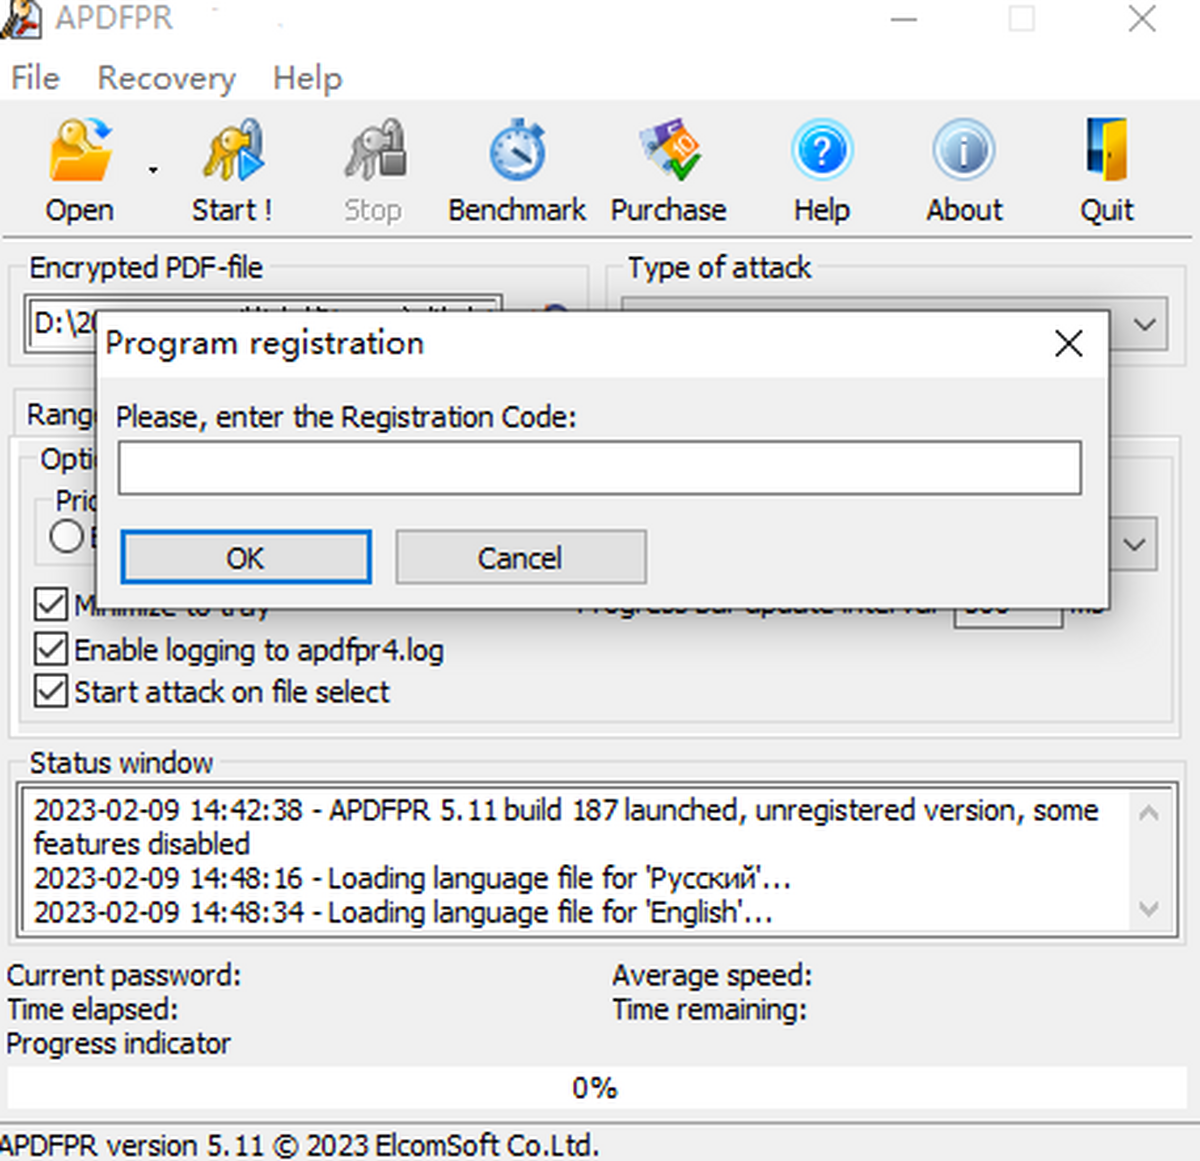Close the APDFPR main window
Viewport: 1200px width, 1161px height.
click(1142, 19)
